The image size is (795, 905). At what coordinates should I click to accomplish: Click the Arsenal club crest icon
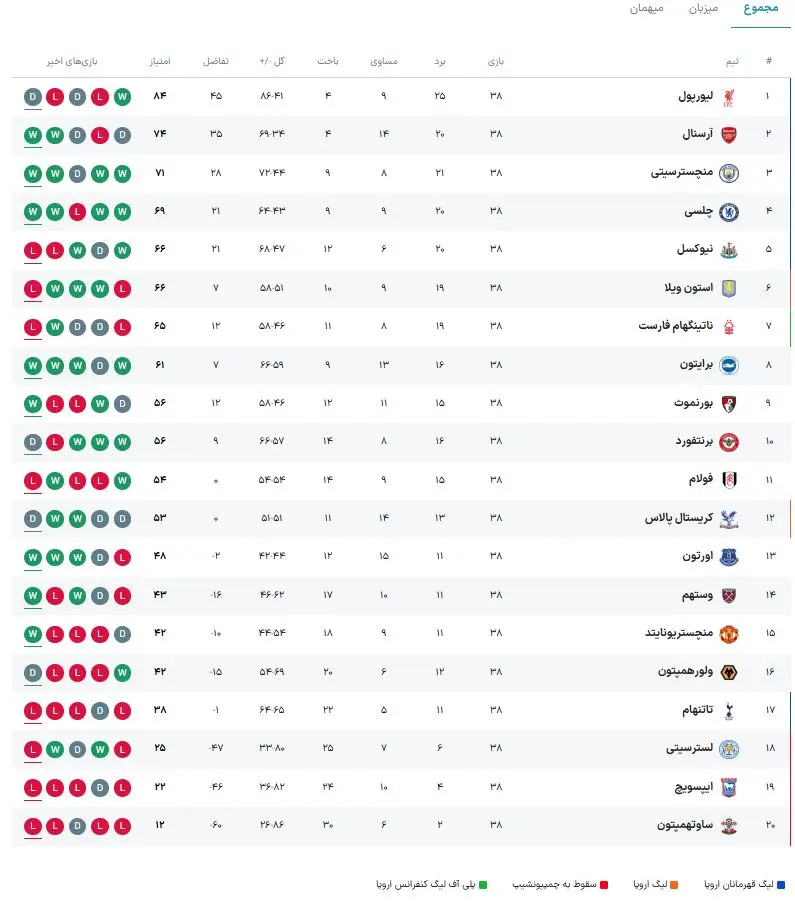pos(729,135)
